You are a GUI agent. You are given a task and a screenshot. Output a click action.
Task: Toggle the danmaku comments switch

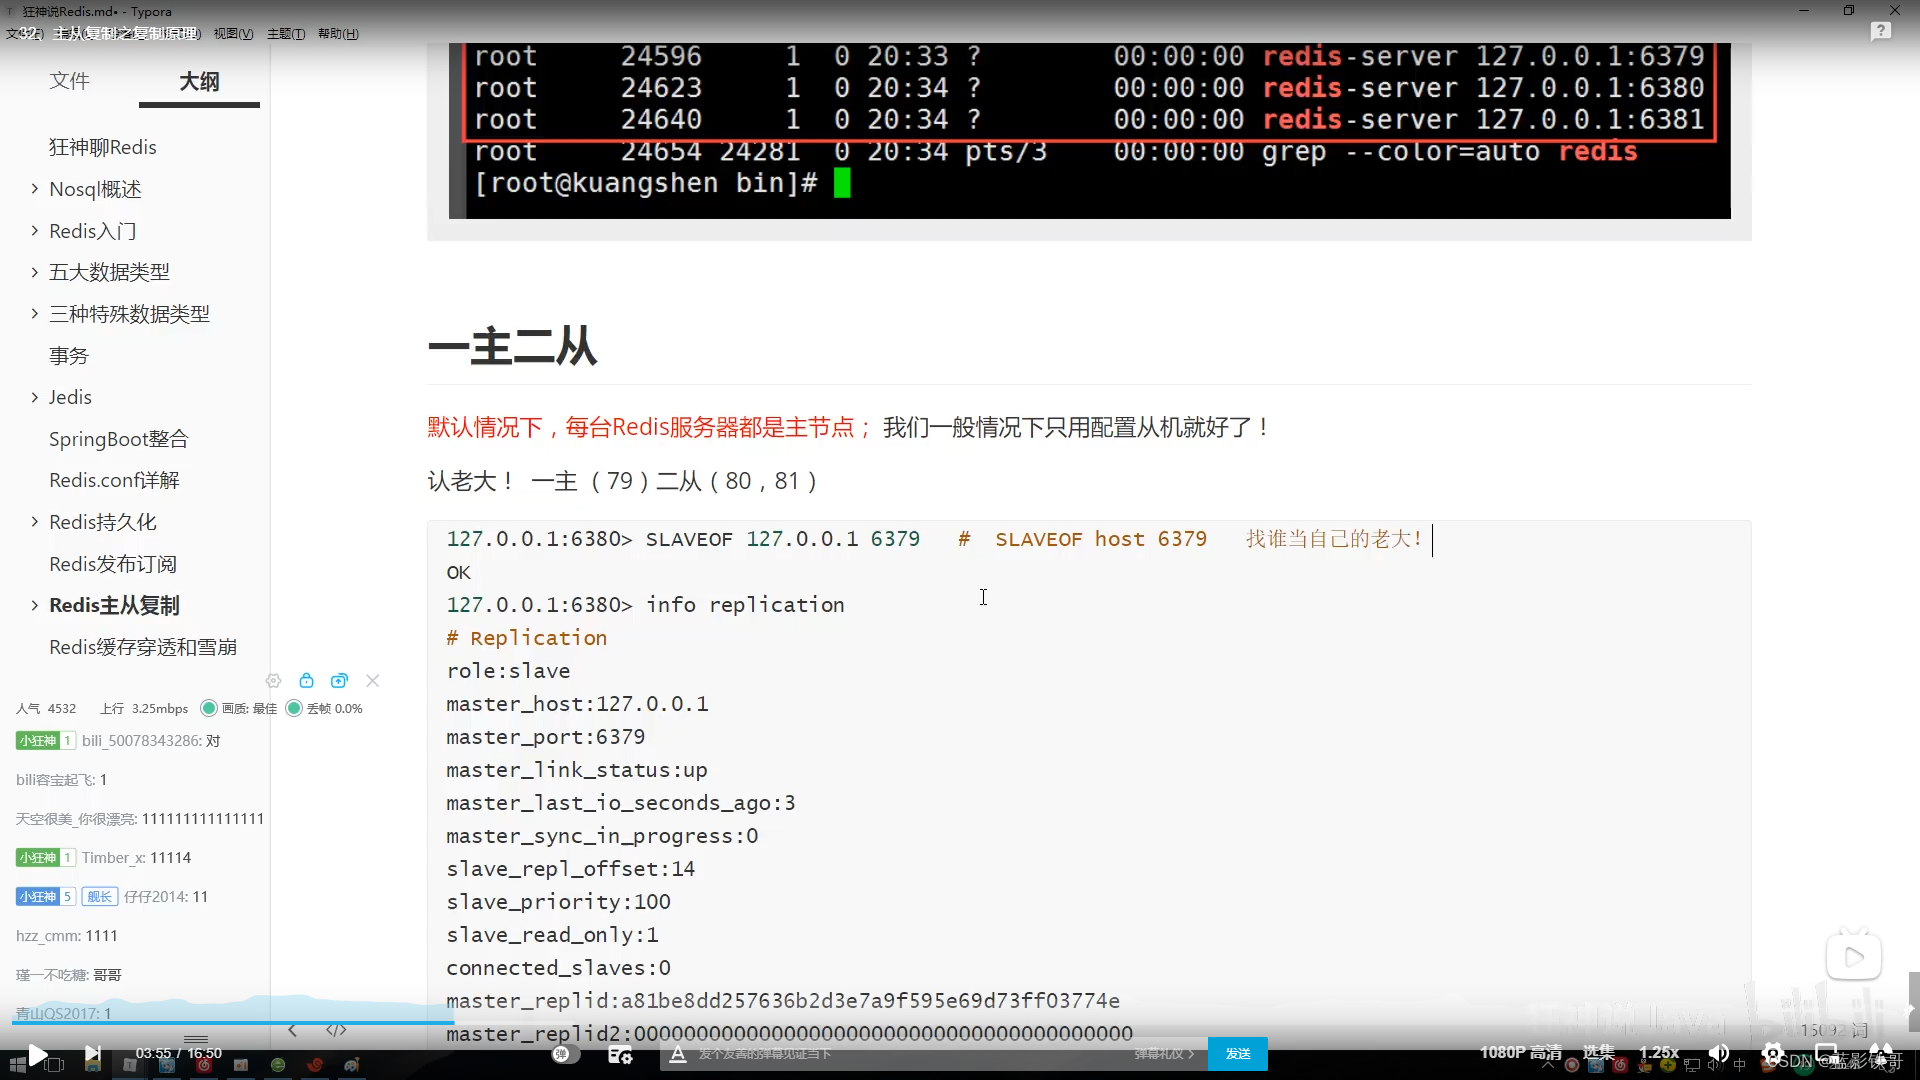coord(566,1054)
